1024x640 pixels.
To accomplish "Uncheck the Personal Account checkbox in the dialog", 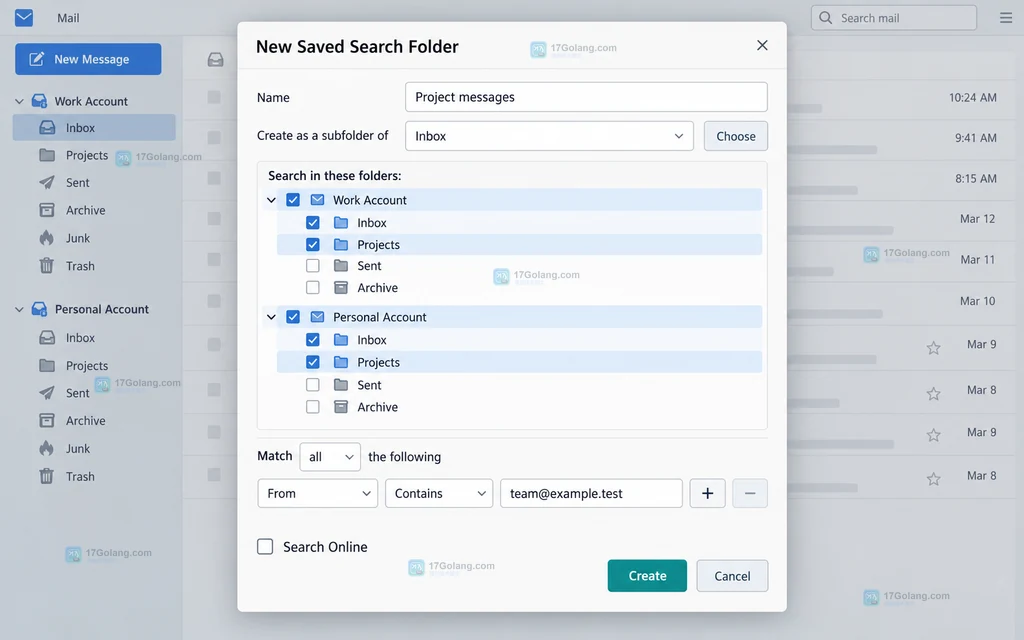I will 293,317.
